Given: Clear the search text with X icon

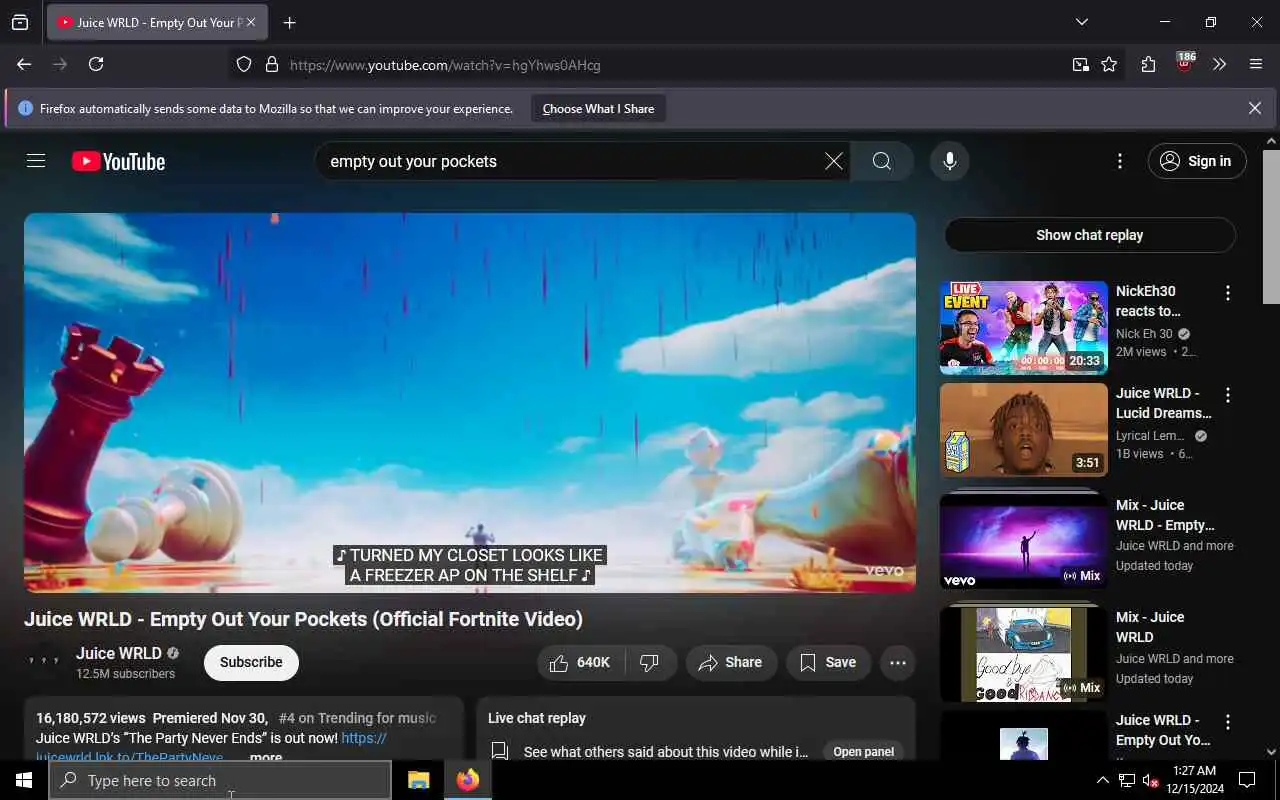Looking at the screenshot, I should [x=833, y=161].
